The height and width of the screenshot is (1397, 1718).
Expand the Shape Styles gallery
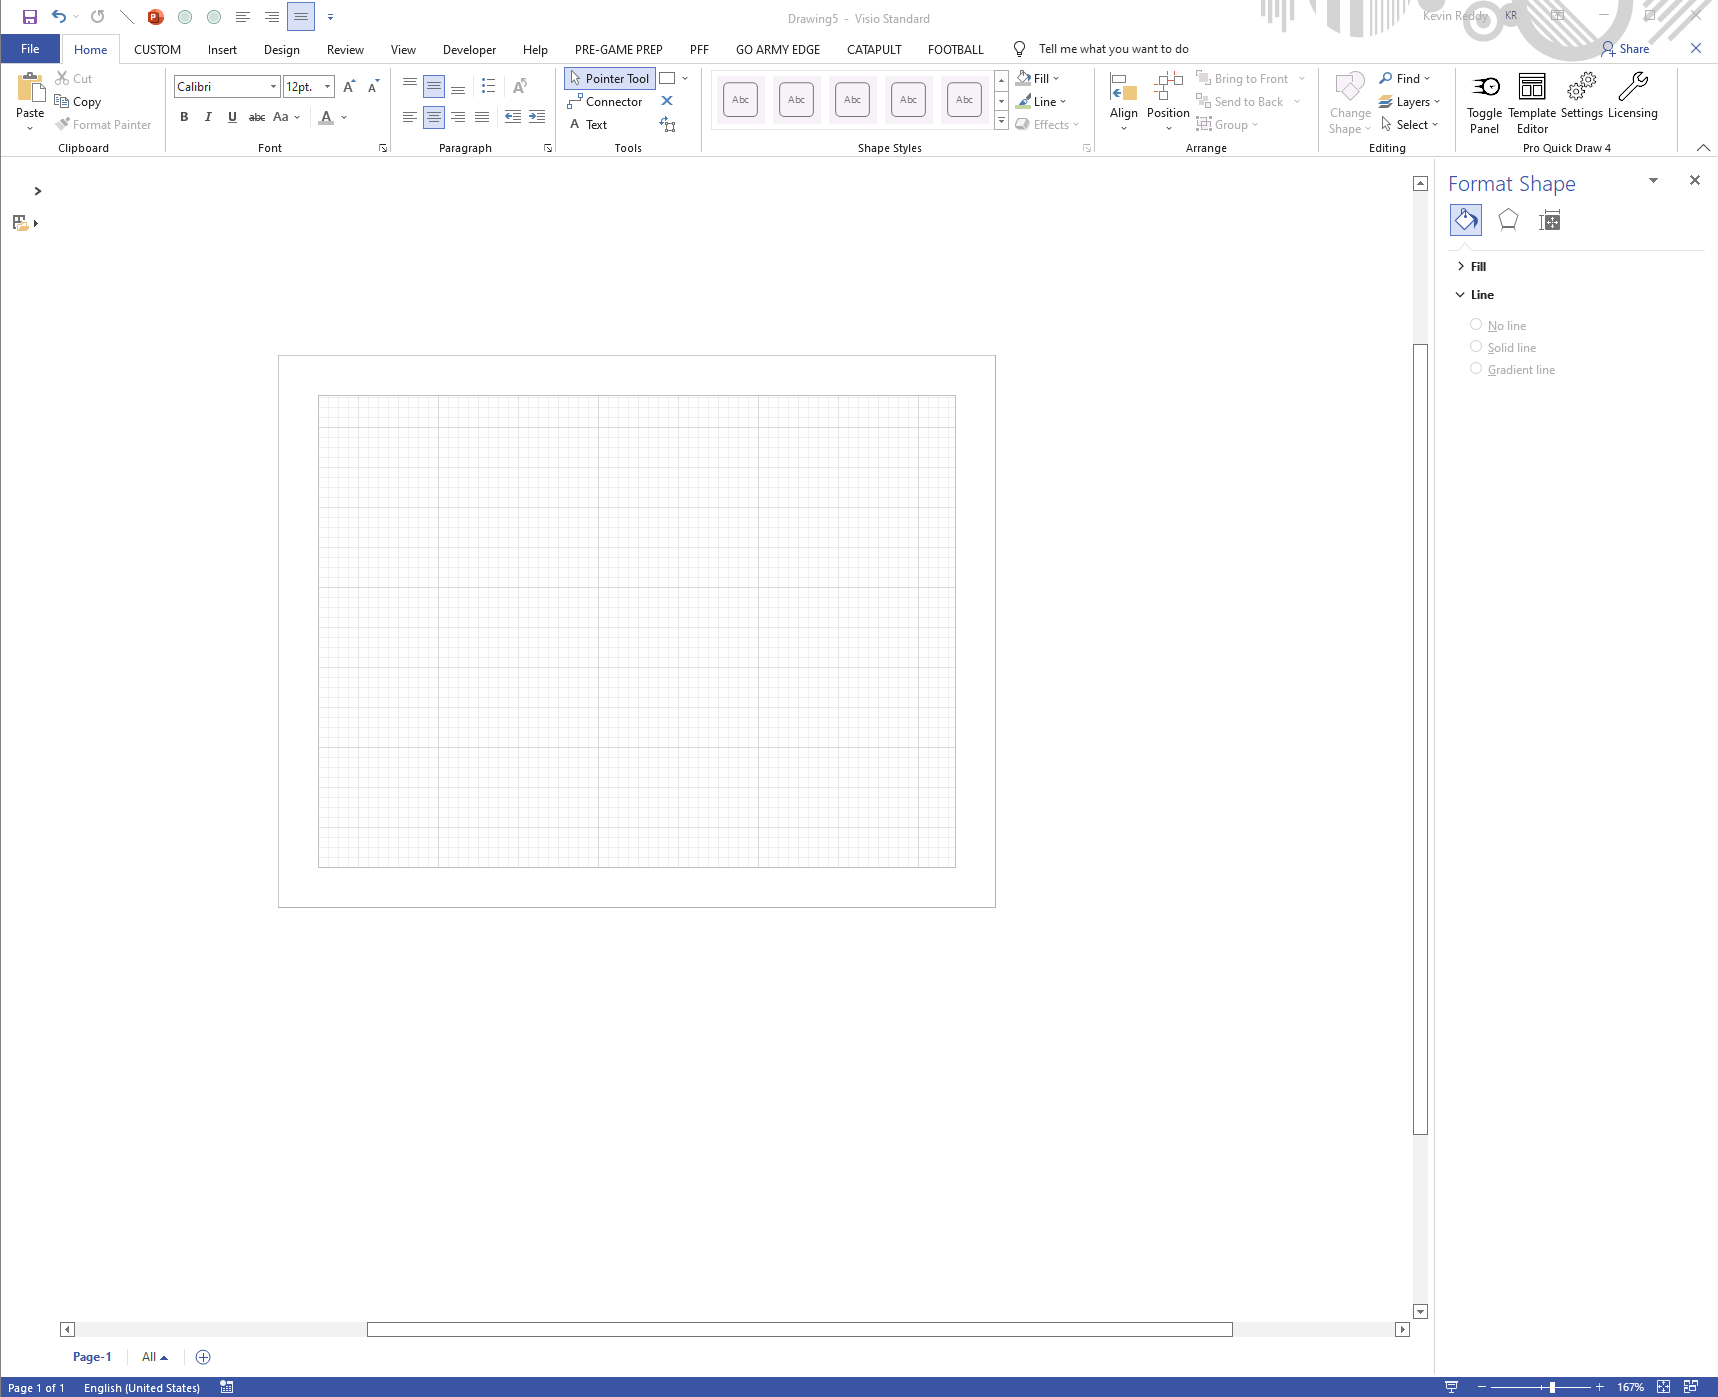[x=1001, y=122]
